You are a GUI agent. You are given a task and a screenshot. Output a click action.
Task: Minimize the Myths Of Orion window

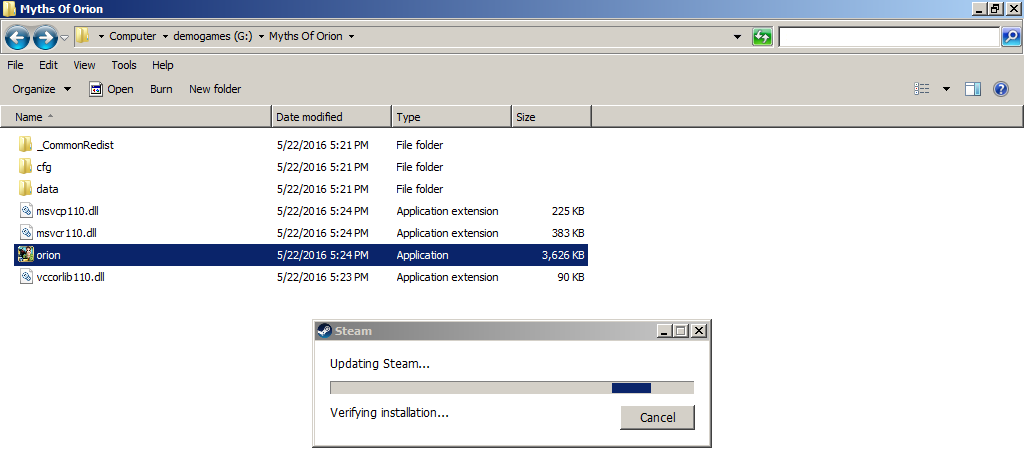(x=980, y=8)
